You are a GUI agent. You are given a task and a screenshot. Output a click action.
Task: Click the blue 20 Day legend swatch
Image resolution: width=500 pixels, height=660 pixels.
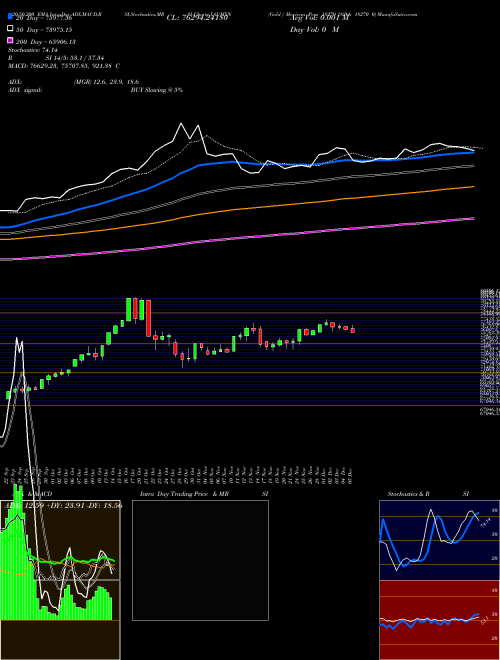[x=11, y=17]
